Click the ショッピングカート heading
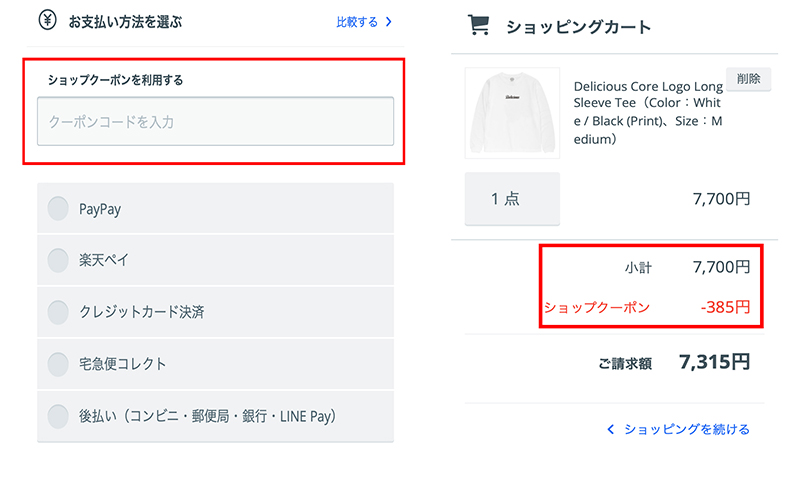This screenshot has width=800, height=483. [579, 27]
